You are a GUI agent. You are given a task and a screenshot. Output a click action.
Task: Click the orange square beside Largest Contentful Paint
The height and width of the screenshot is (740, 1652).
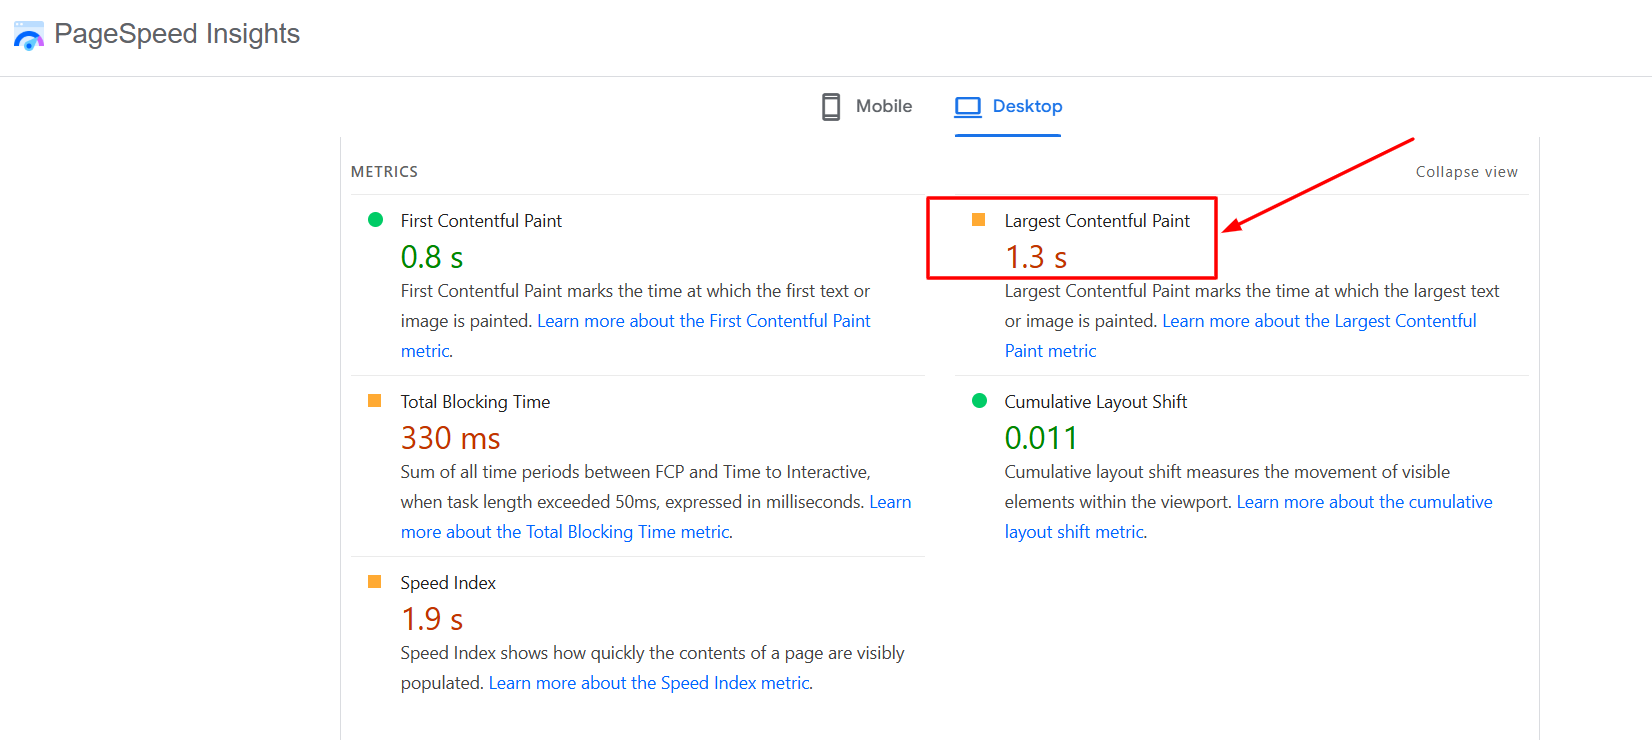(x=979, y=220)
